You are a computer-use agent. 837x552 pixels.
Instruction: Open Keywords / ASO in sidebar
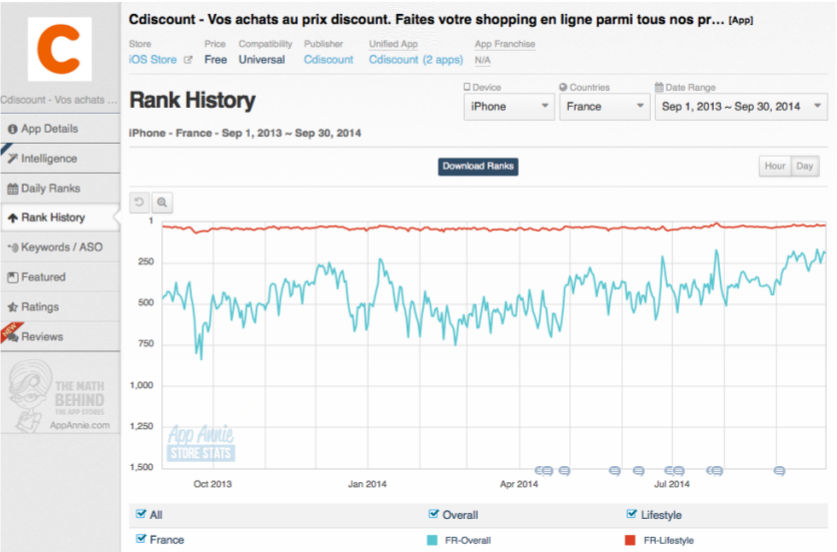[60, 247]
